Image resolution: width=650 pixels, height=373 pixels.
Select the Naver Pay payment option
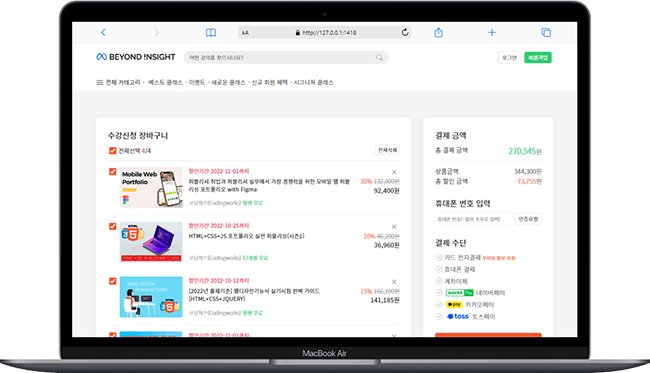(439, 293)
